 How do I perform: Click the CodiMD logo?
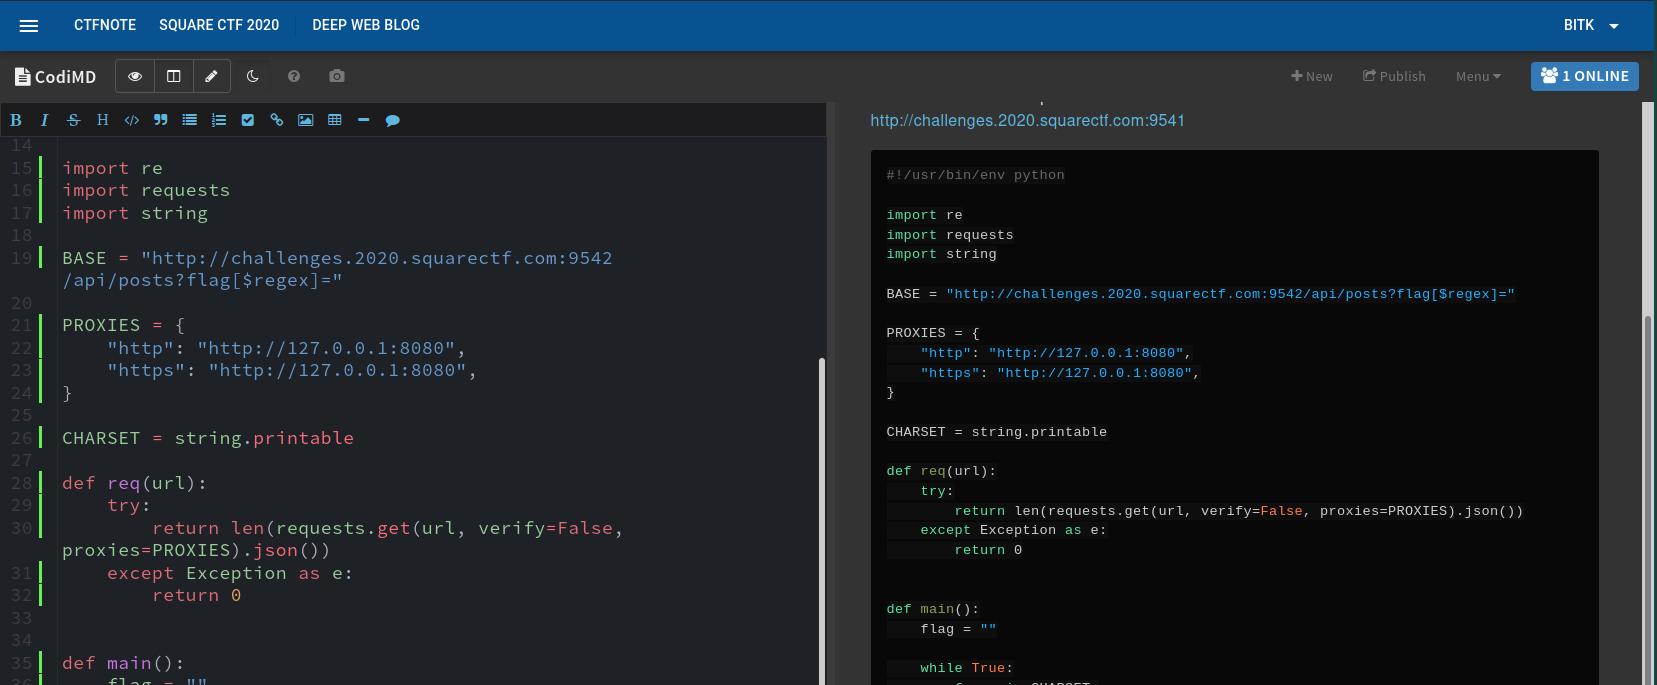coord(56,76)
